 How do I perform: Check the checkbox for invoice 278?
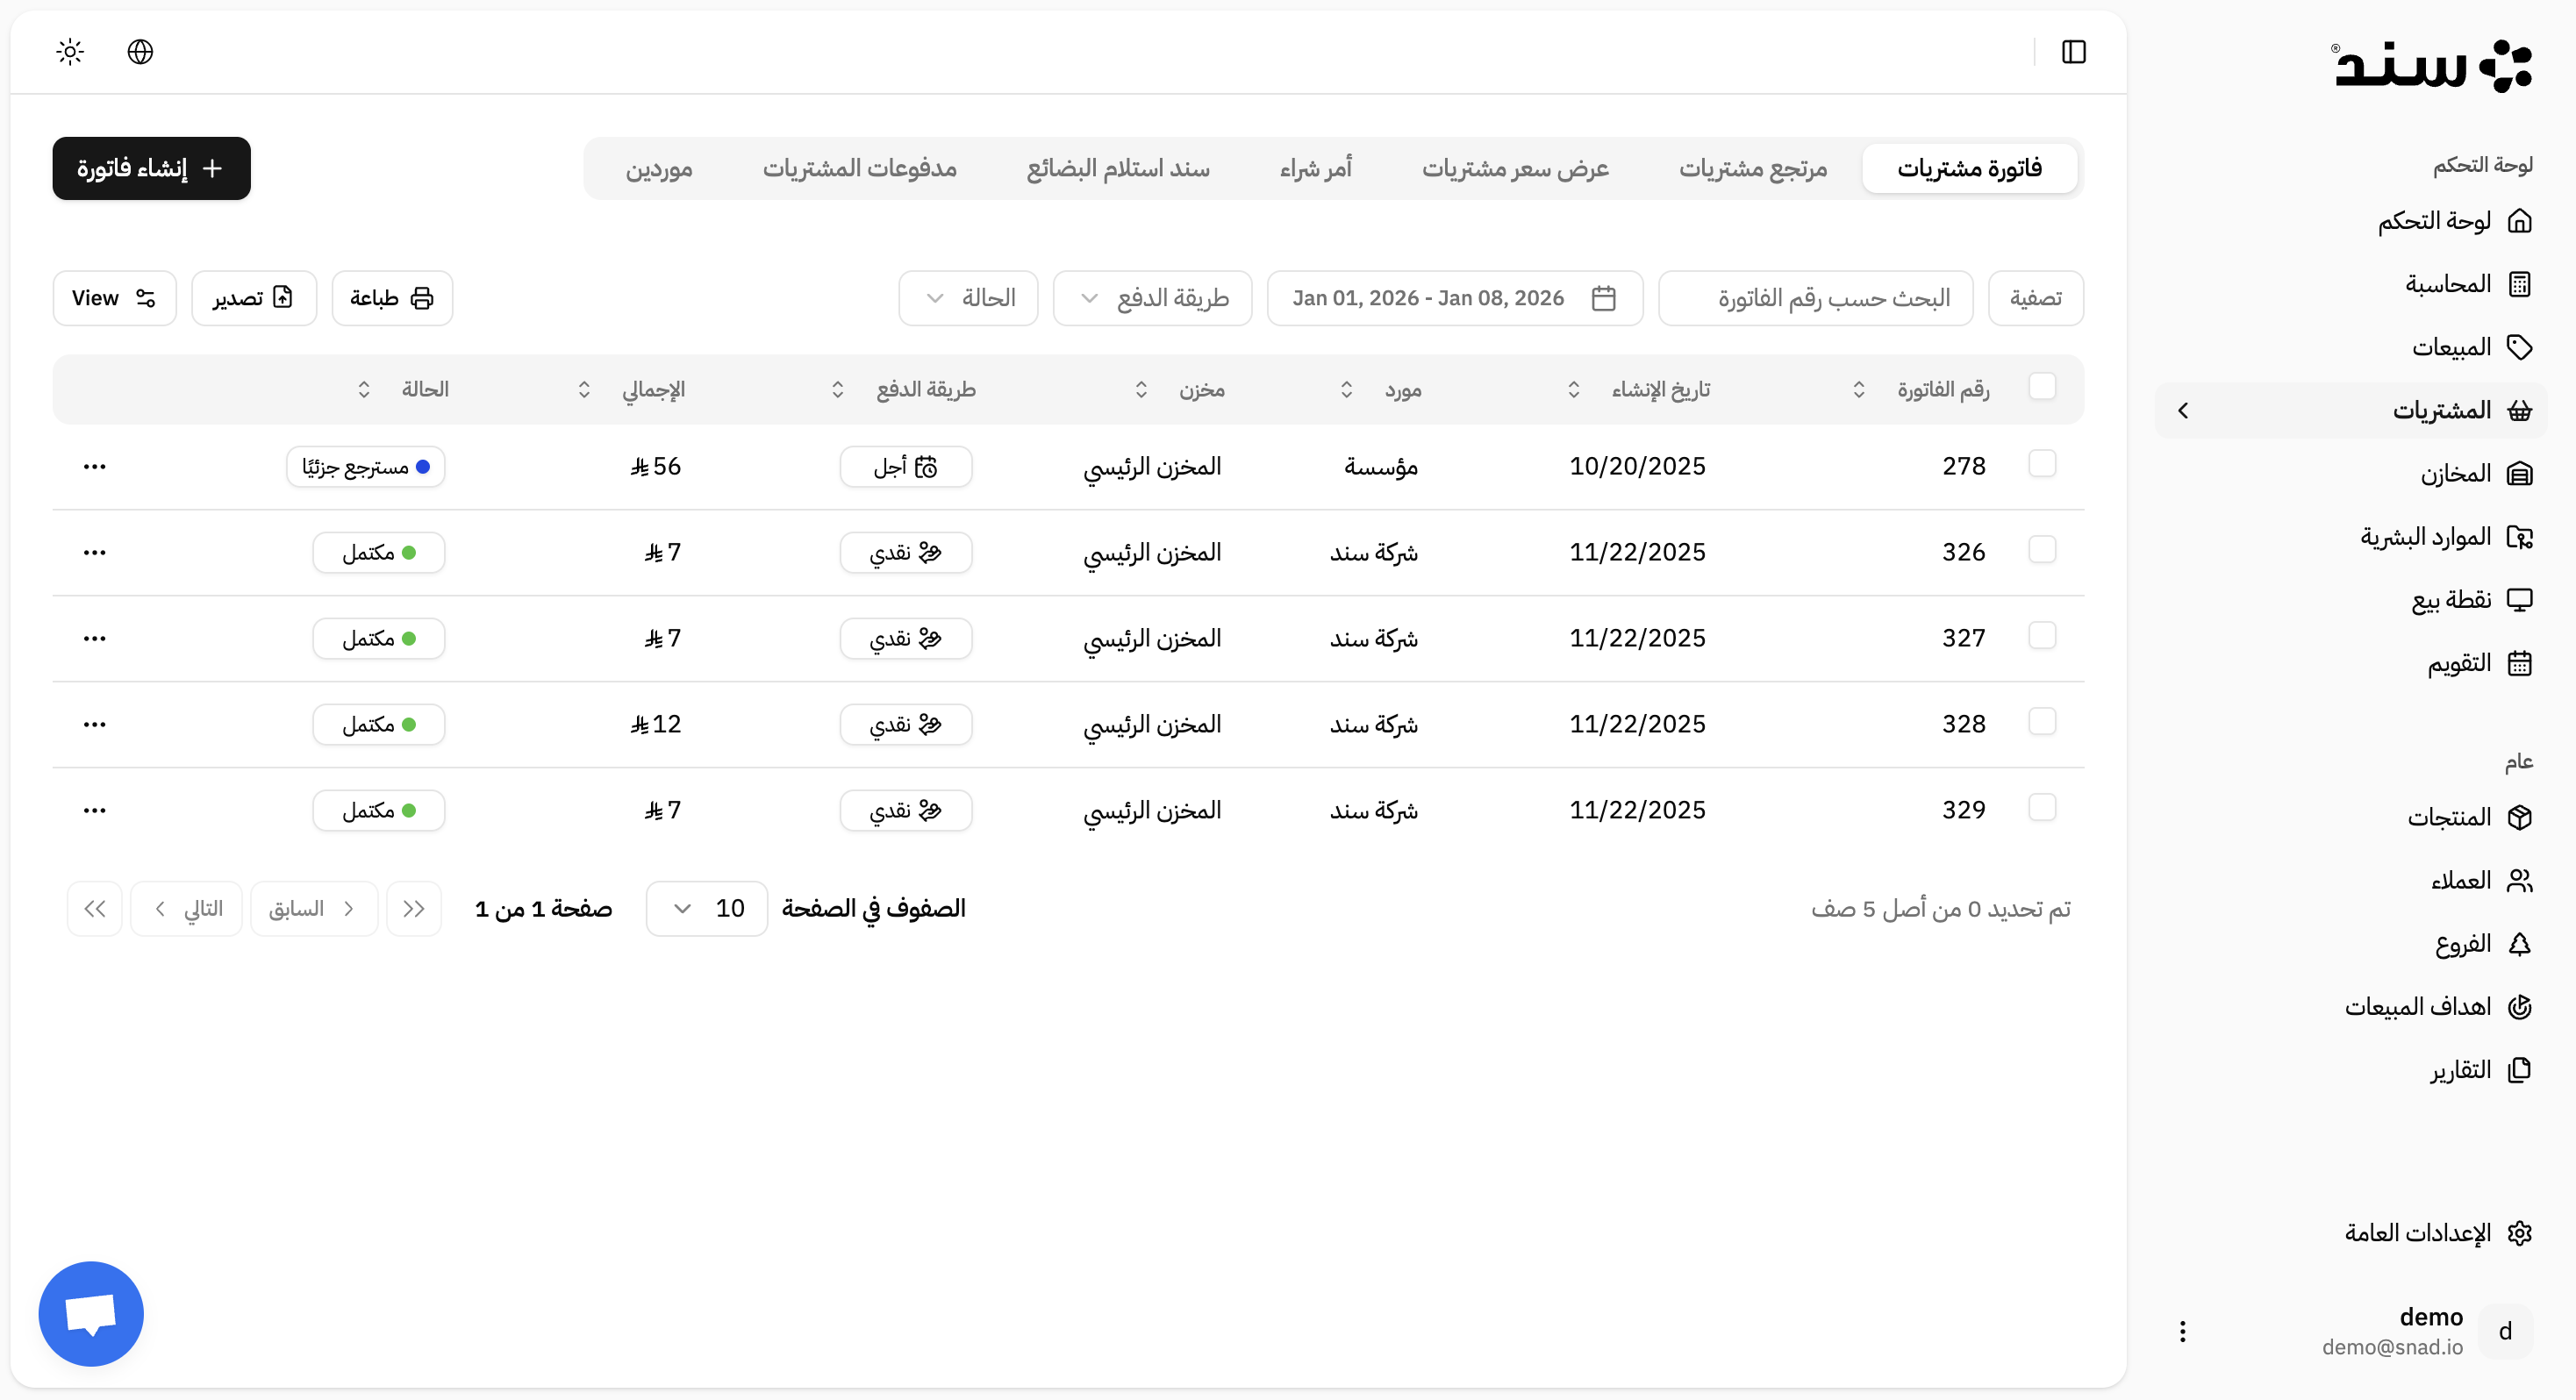[x=2044, y=464]
